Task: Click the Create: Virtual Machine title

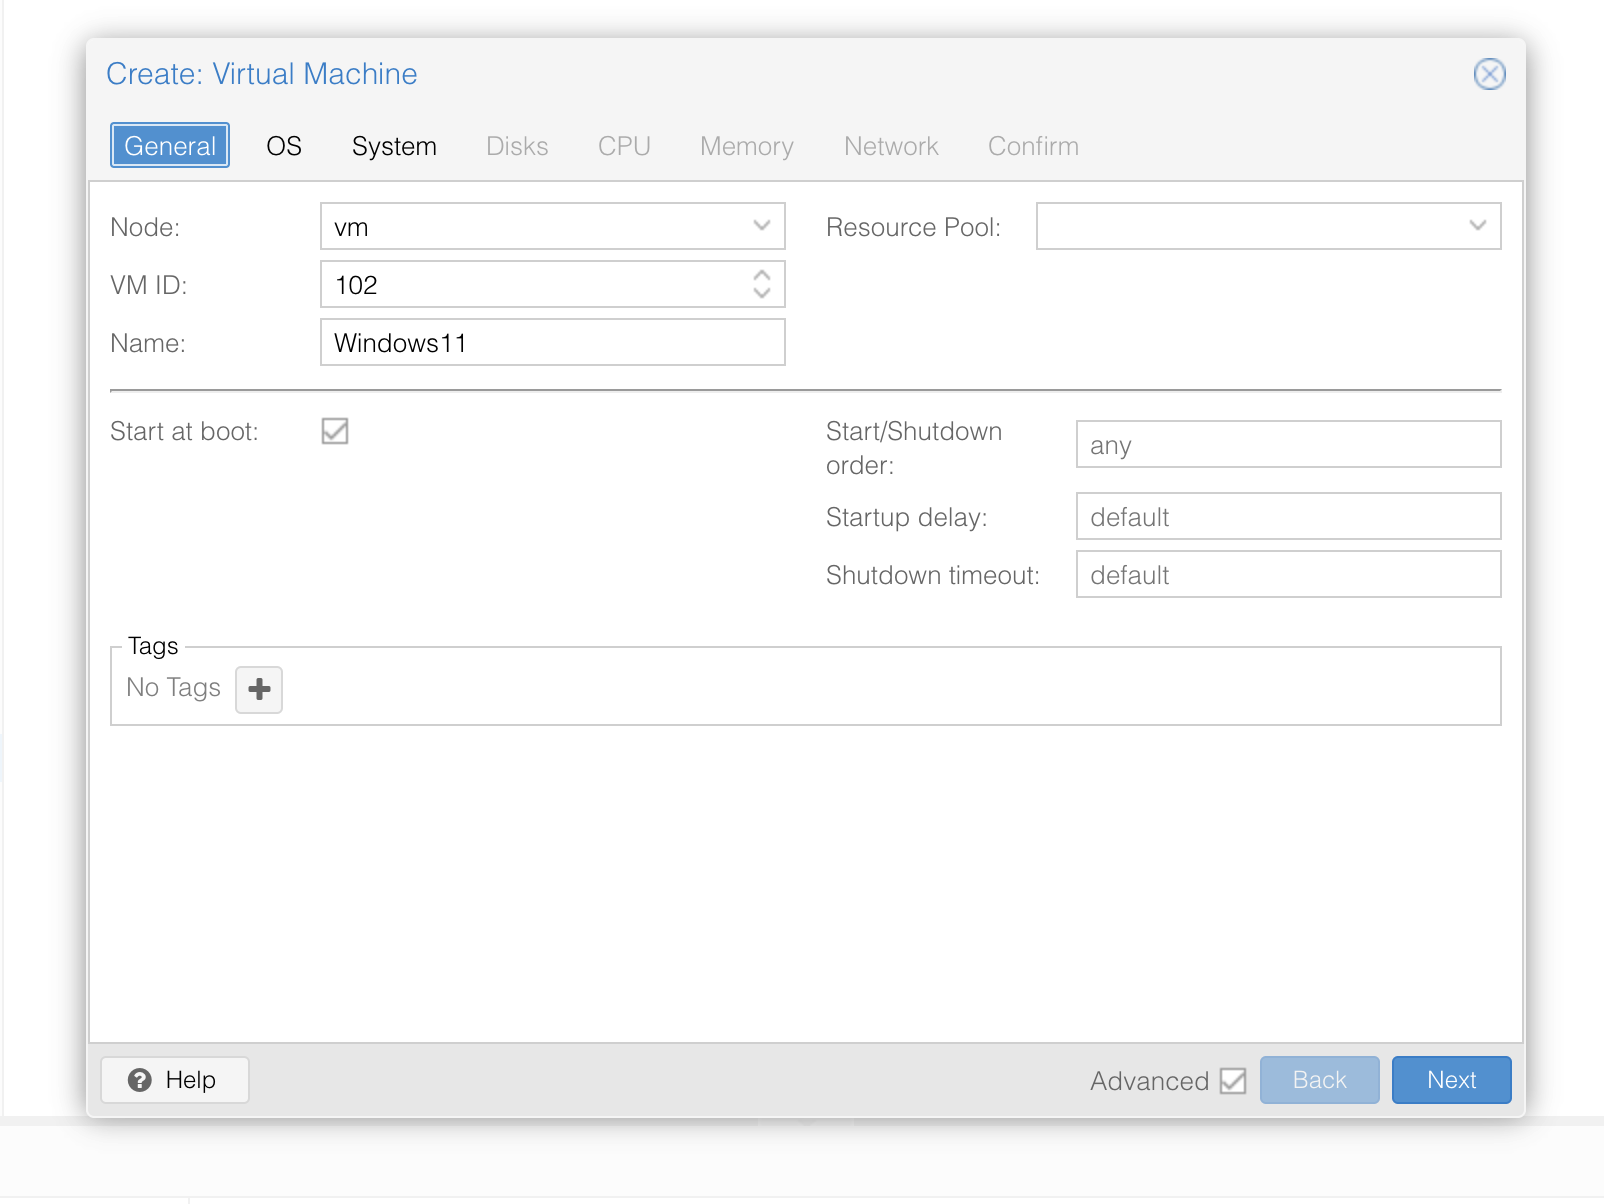Action: 261,74
